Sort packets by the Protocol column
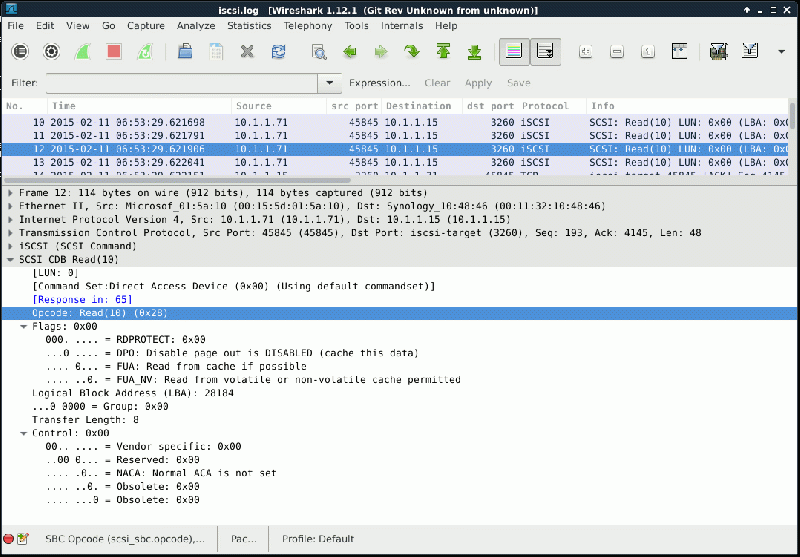The image size is (800, 557). click(x=552, y=106)
